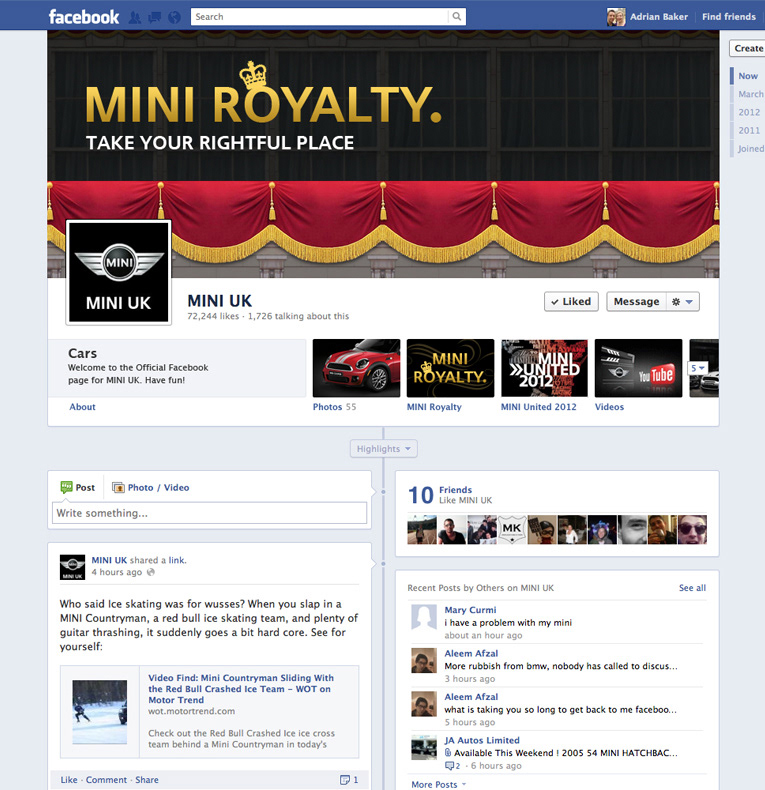Open the About link
The width and height of the screenshot is (765, 790).
(82, 407)
